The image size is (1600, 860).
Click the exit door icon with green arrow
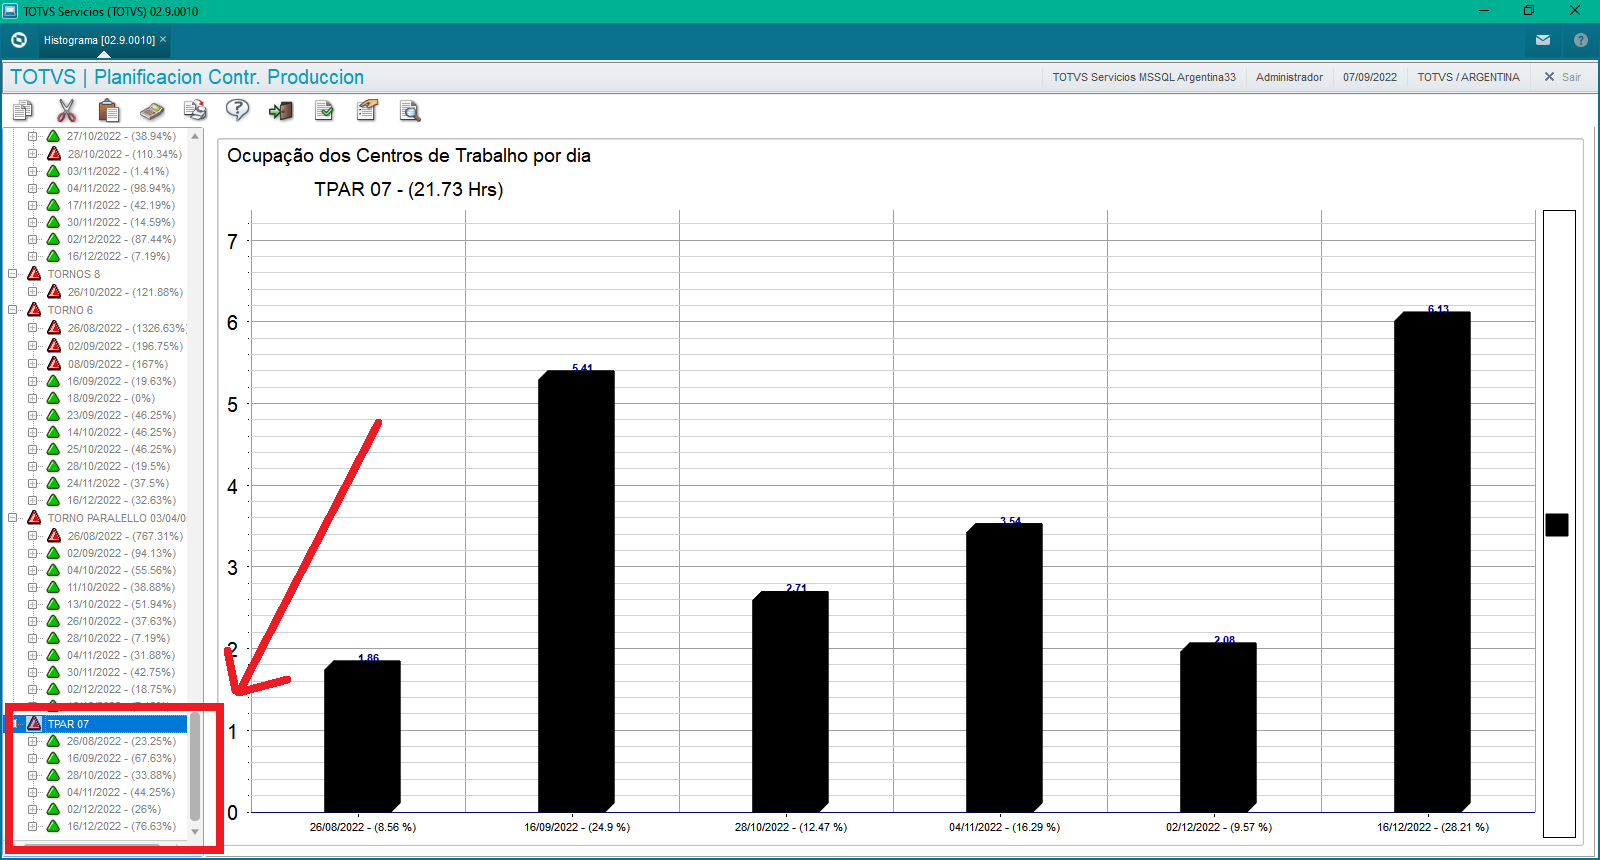(281, 110)
